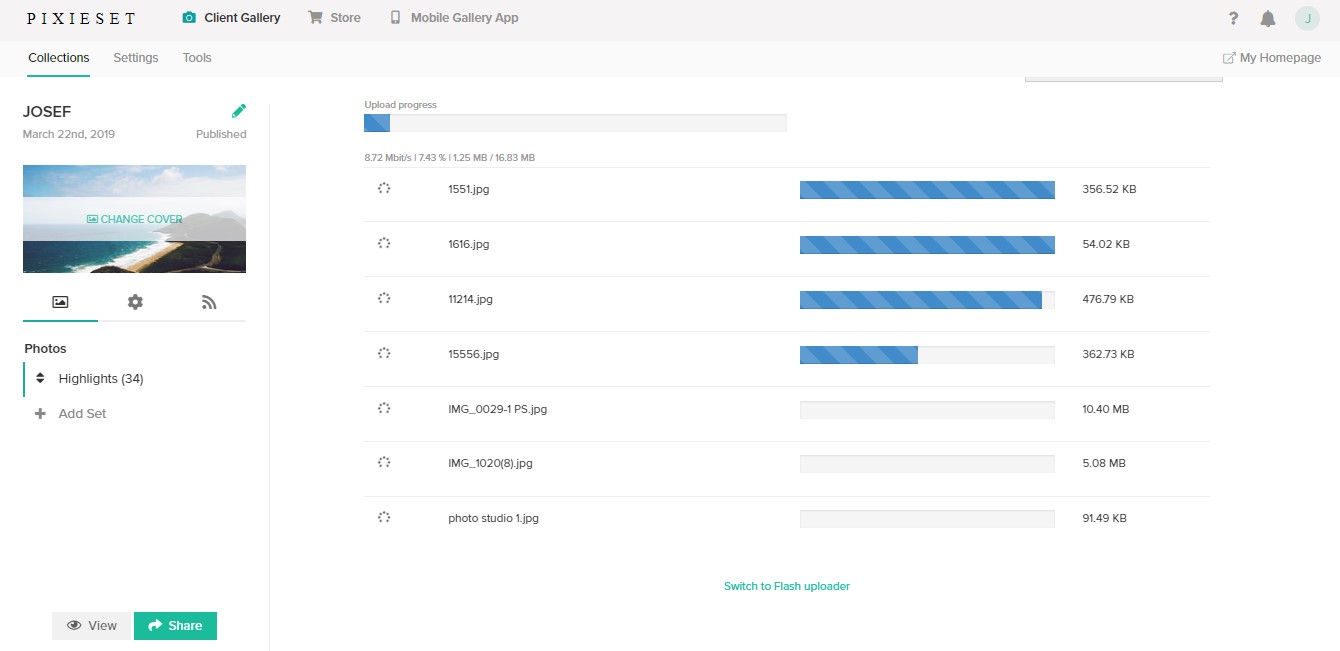The height and width of the screenshot is (651, 1340).
Task: Select the photos image tab icon
Action: pos(60,302)
